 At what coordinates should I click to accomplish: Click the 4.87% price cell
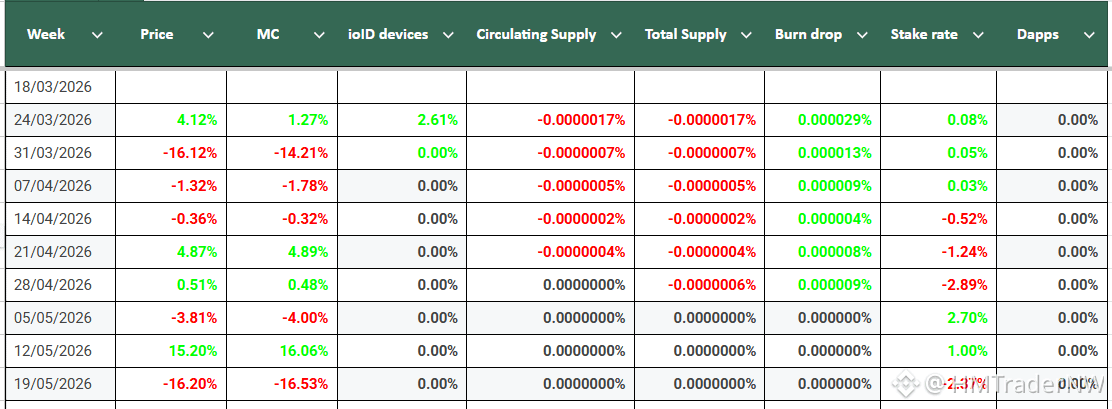(170, 252)
